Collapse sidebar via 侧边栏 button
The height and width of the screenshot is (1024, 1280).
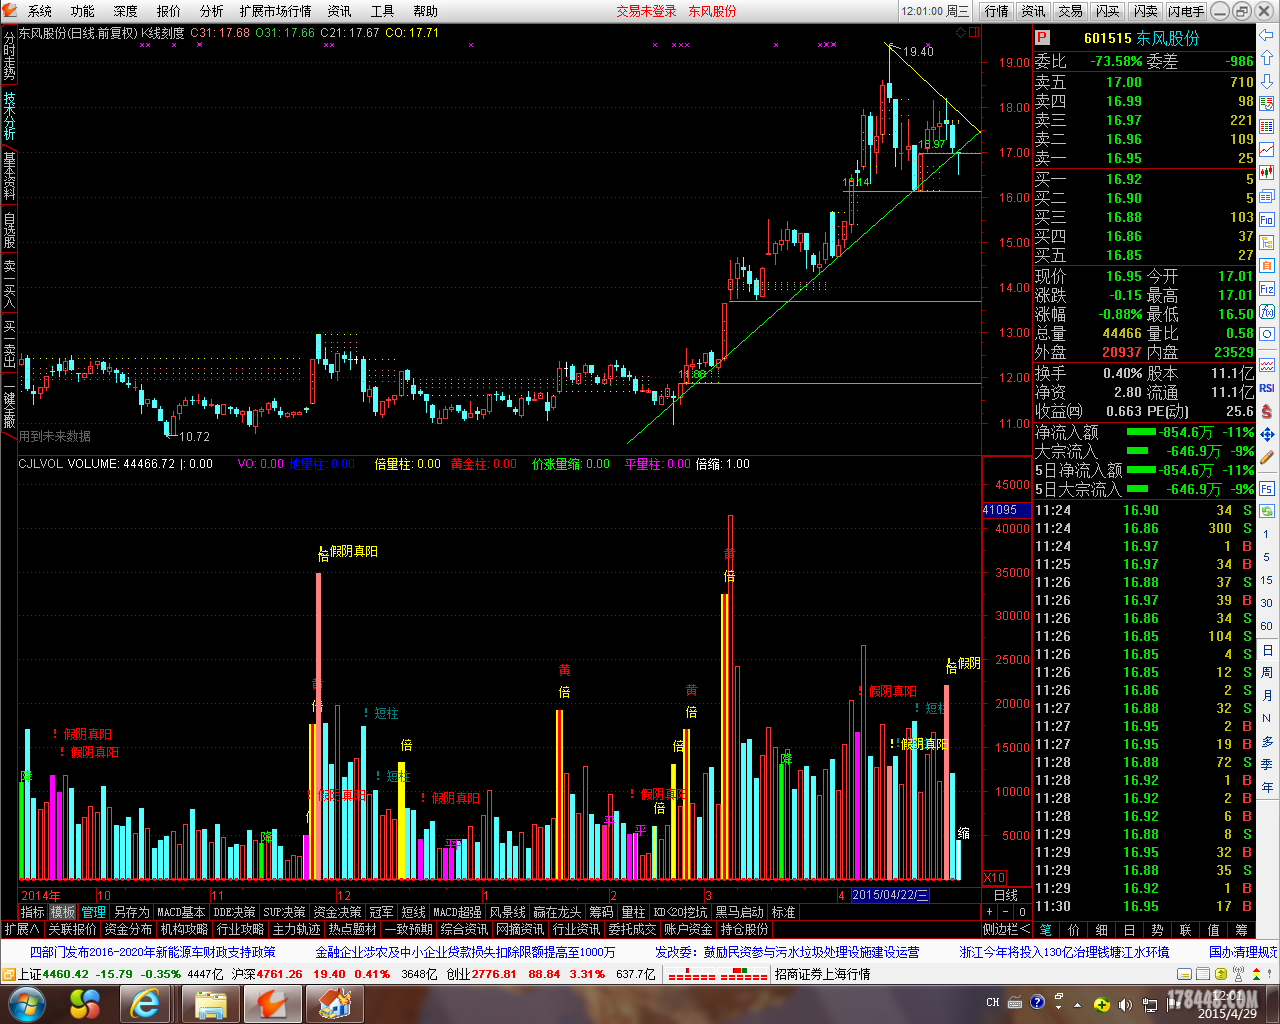[x=1006, y=929]
